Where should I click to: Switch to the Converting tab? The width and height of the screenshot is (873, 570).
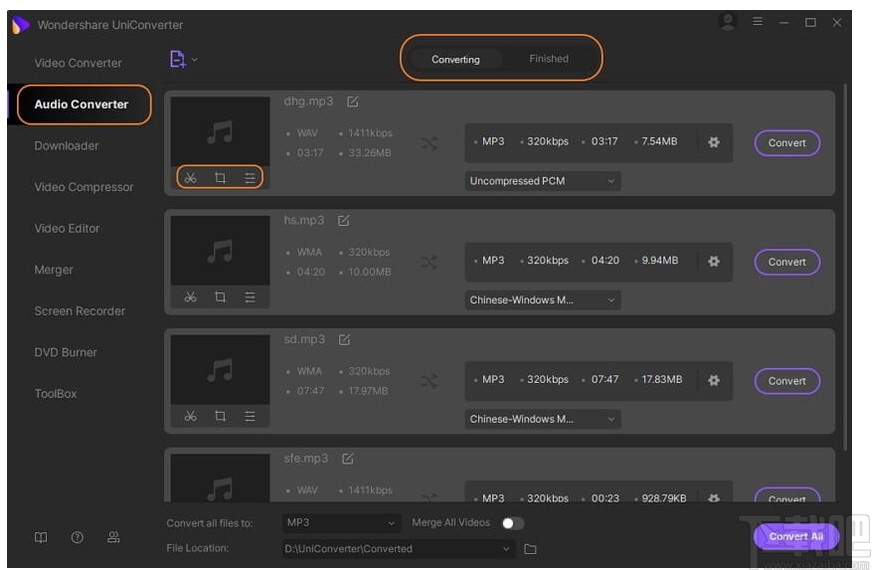point(455,59)
